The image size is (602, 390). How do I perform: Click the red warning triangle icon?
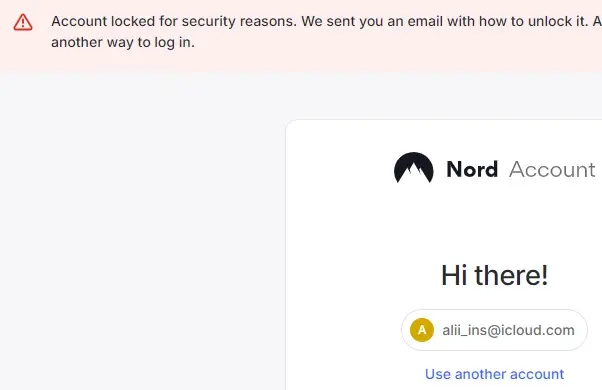pyautogui.click(x=23, y=22)
